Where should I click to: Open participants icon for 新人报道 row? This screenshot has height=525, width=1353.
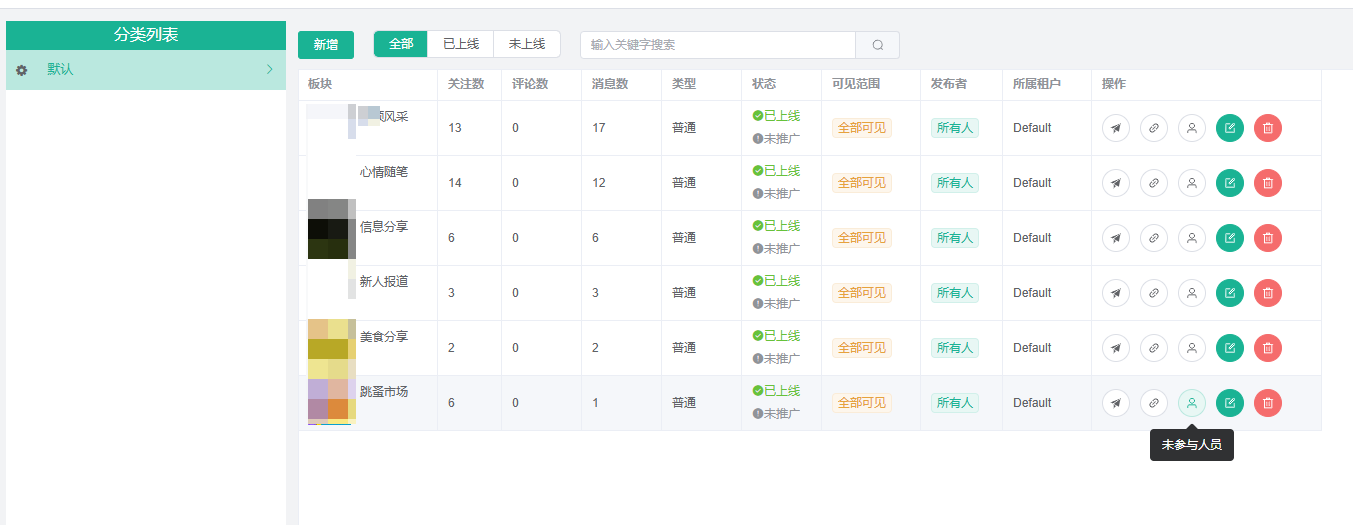coord(1192,293)
